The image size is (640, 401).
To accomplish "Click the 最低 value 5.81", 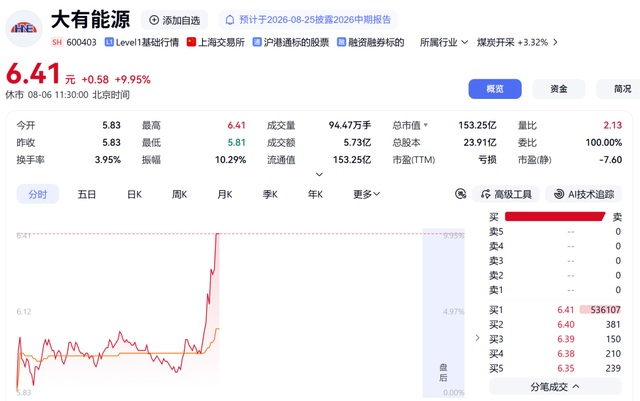I will click(x=236, y=143).
